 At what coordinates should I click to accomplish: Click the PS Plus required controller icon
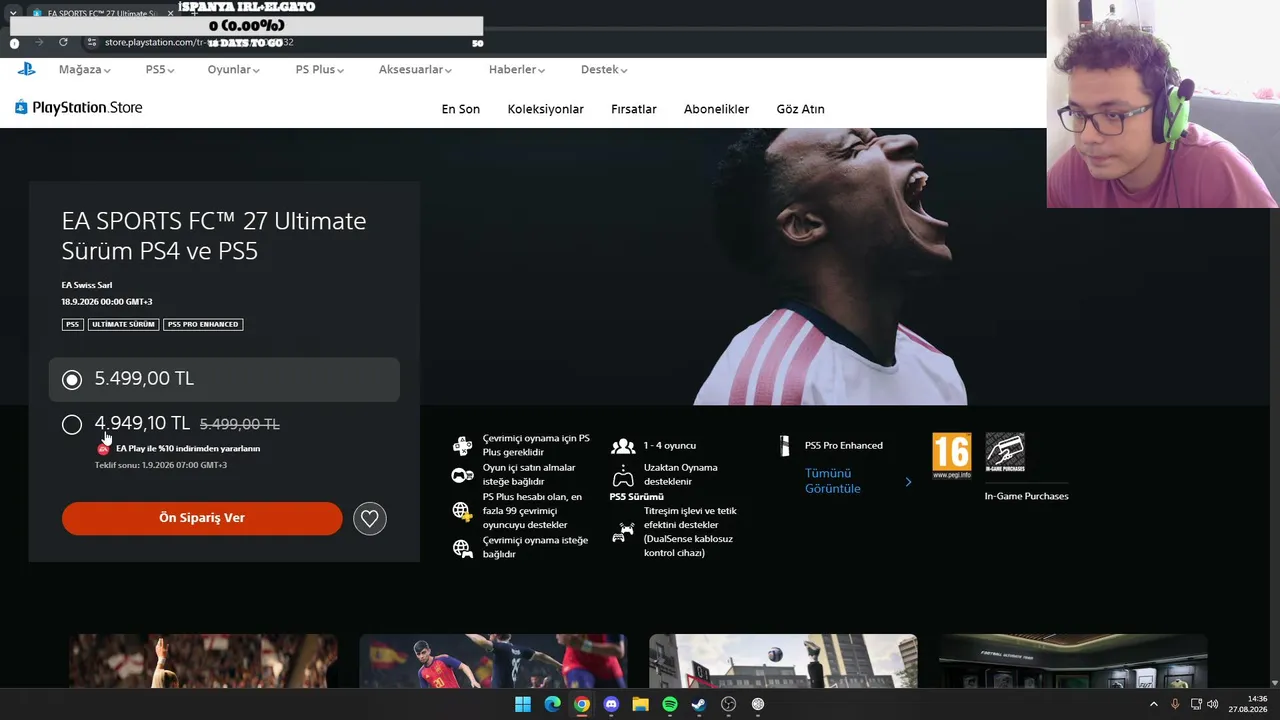pos(462,446)
